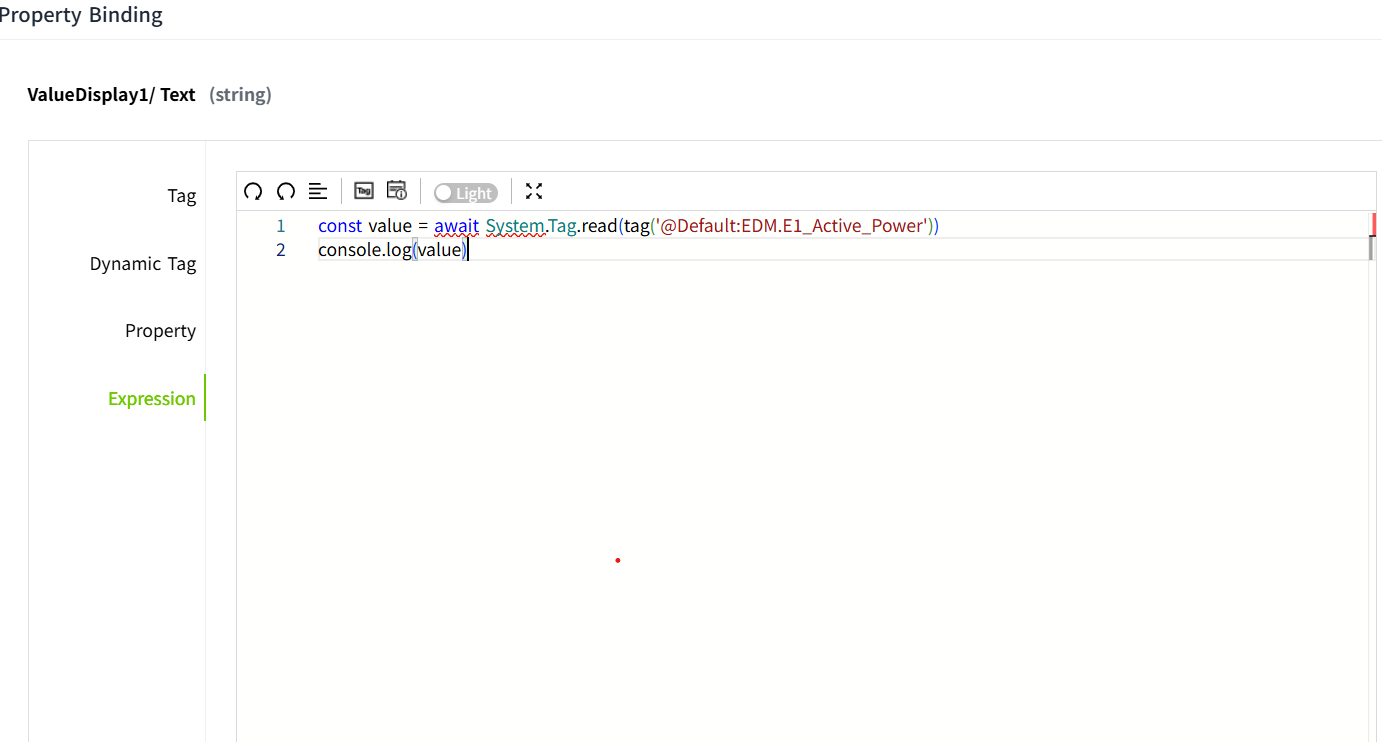Image resolution: width=1382 pixels, height=742 pixels.
Task: Click line number 1 in the gutter
Action: pyautogui.click(x=281, y=226)
